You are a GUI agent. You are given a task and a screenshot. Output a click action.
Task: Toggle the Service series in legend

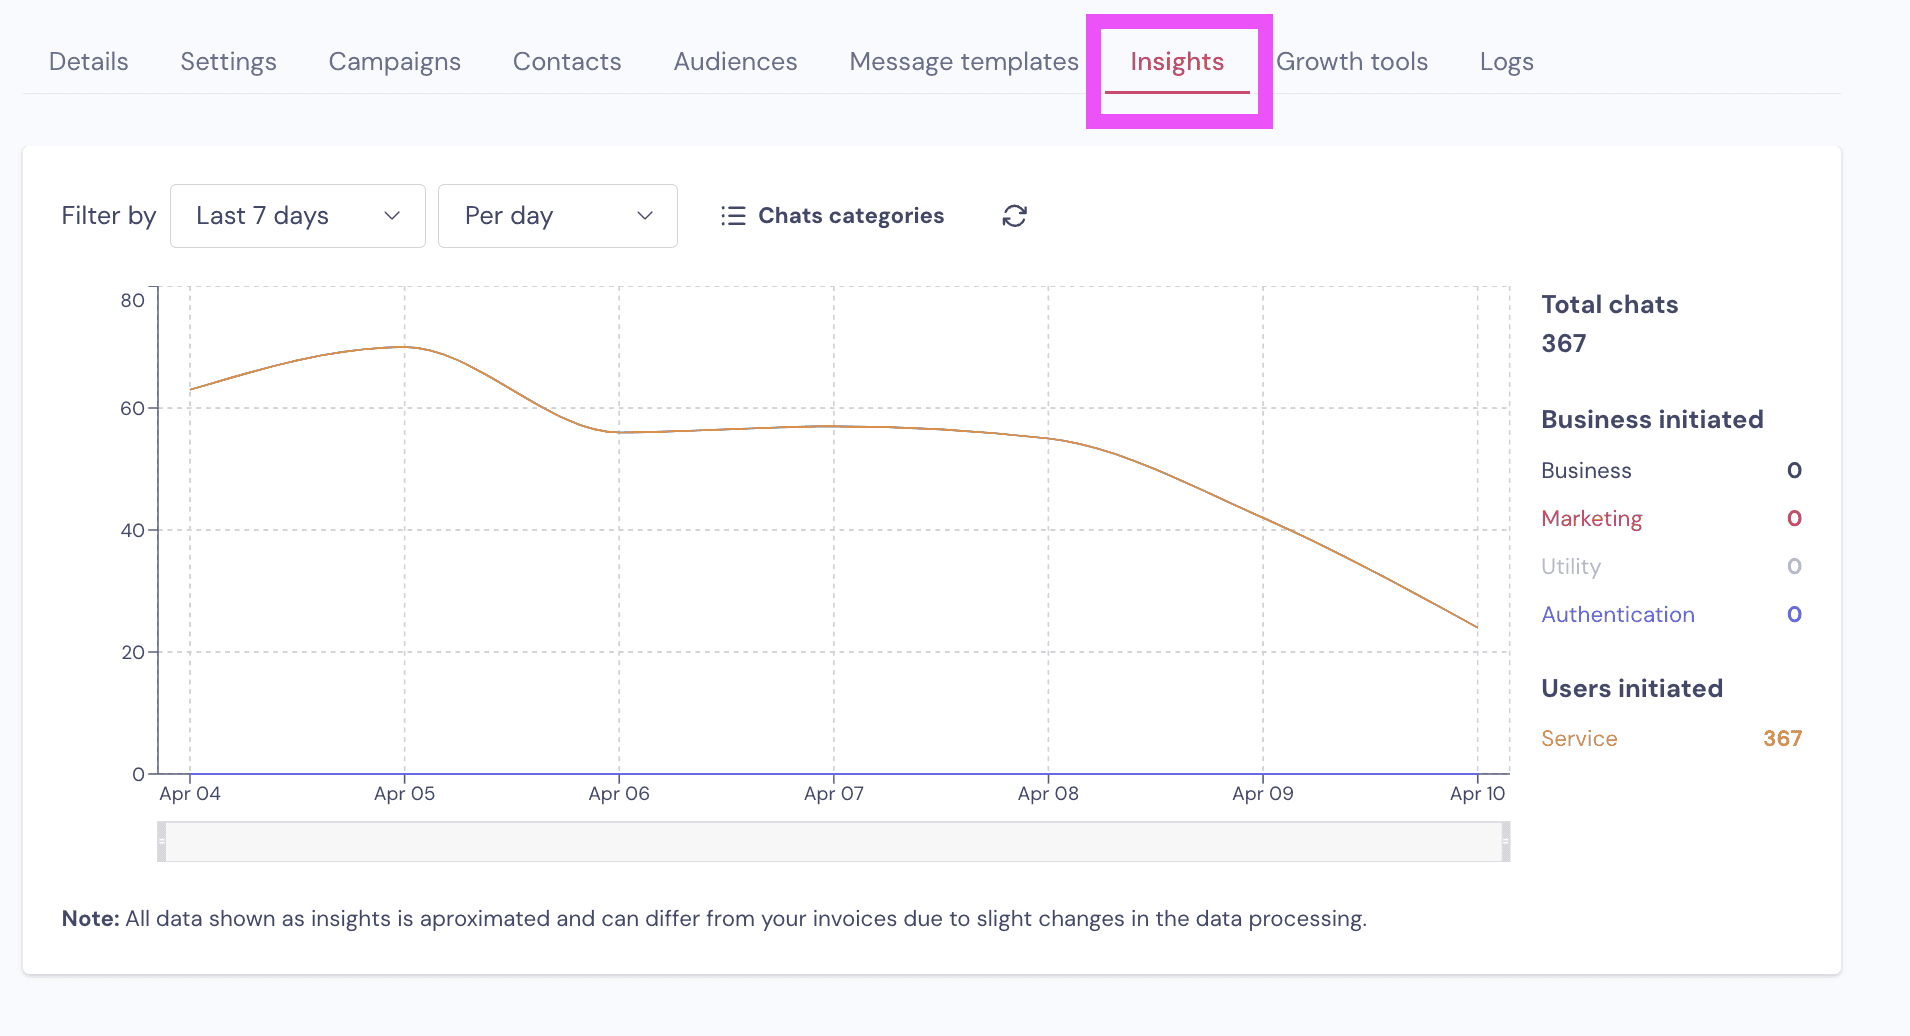(x=1578, y=739)
